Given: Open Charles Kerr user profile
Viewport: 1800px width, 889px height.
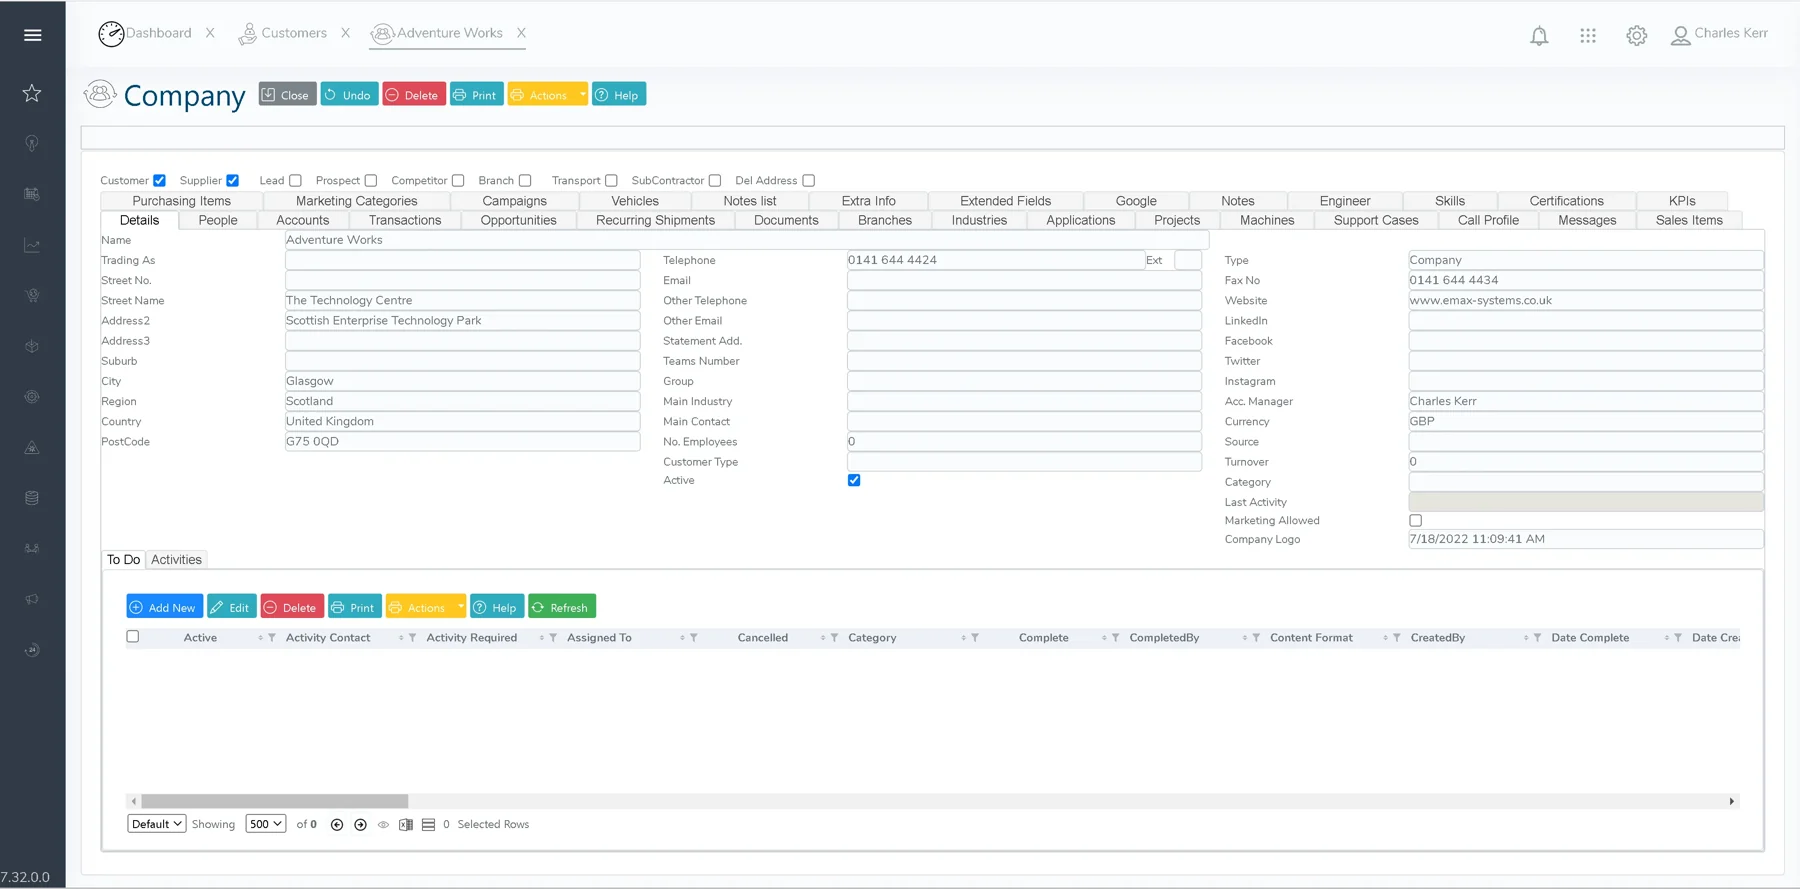Looking at the screenshot, I should coord(1719,34).
